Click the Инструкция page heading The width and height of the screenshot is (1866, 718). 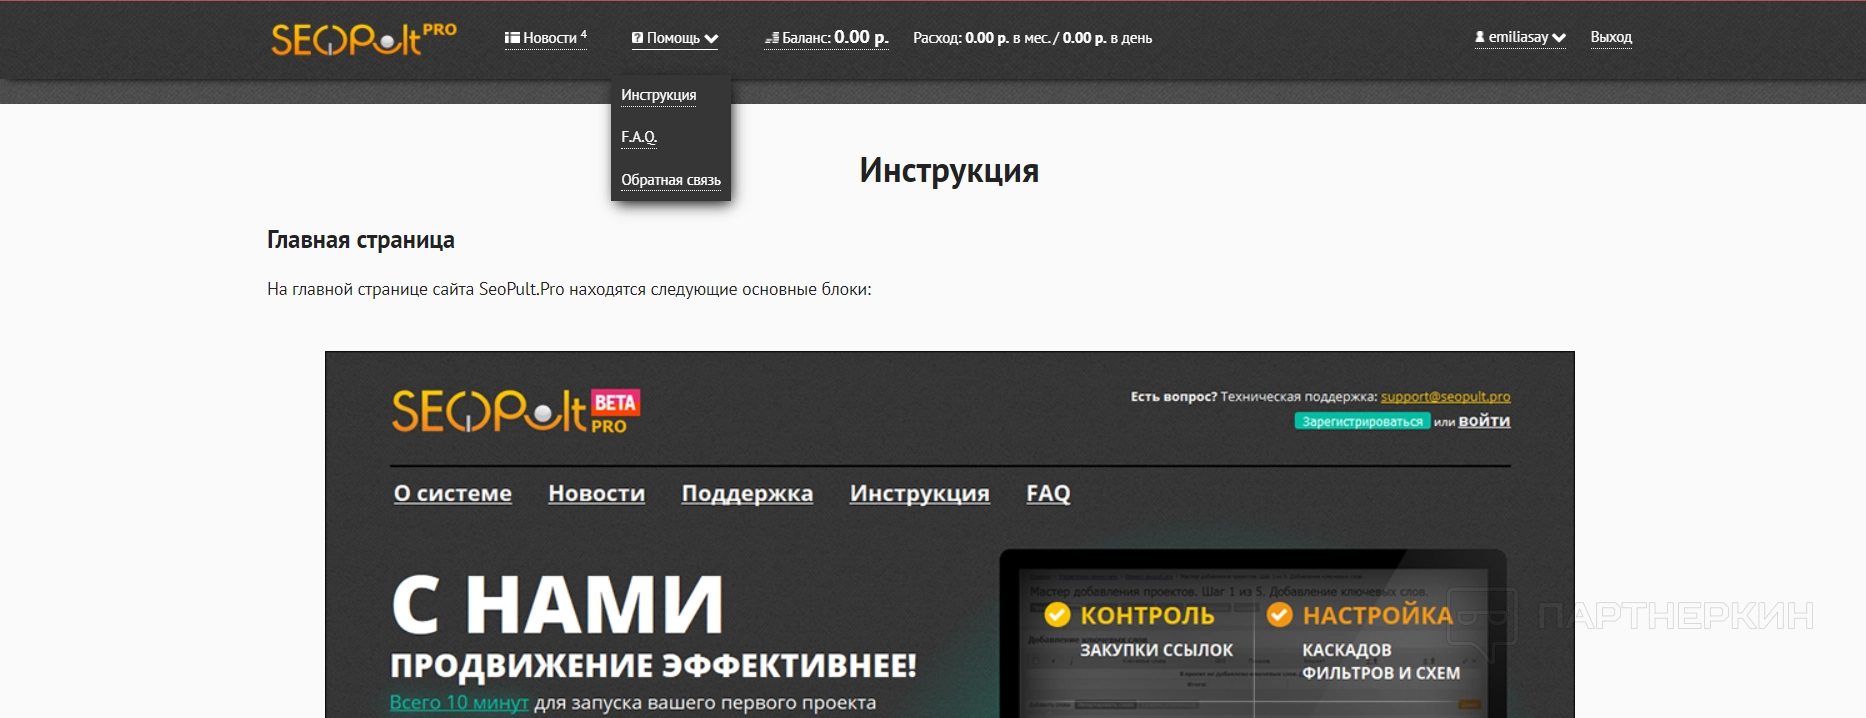949,170
